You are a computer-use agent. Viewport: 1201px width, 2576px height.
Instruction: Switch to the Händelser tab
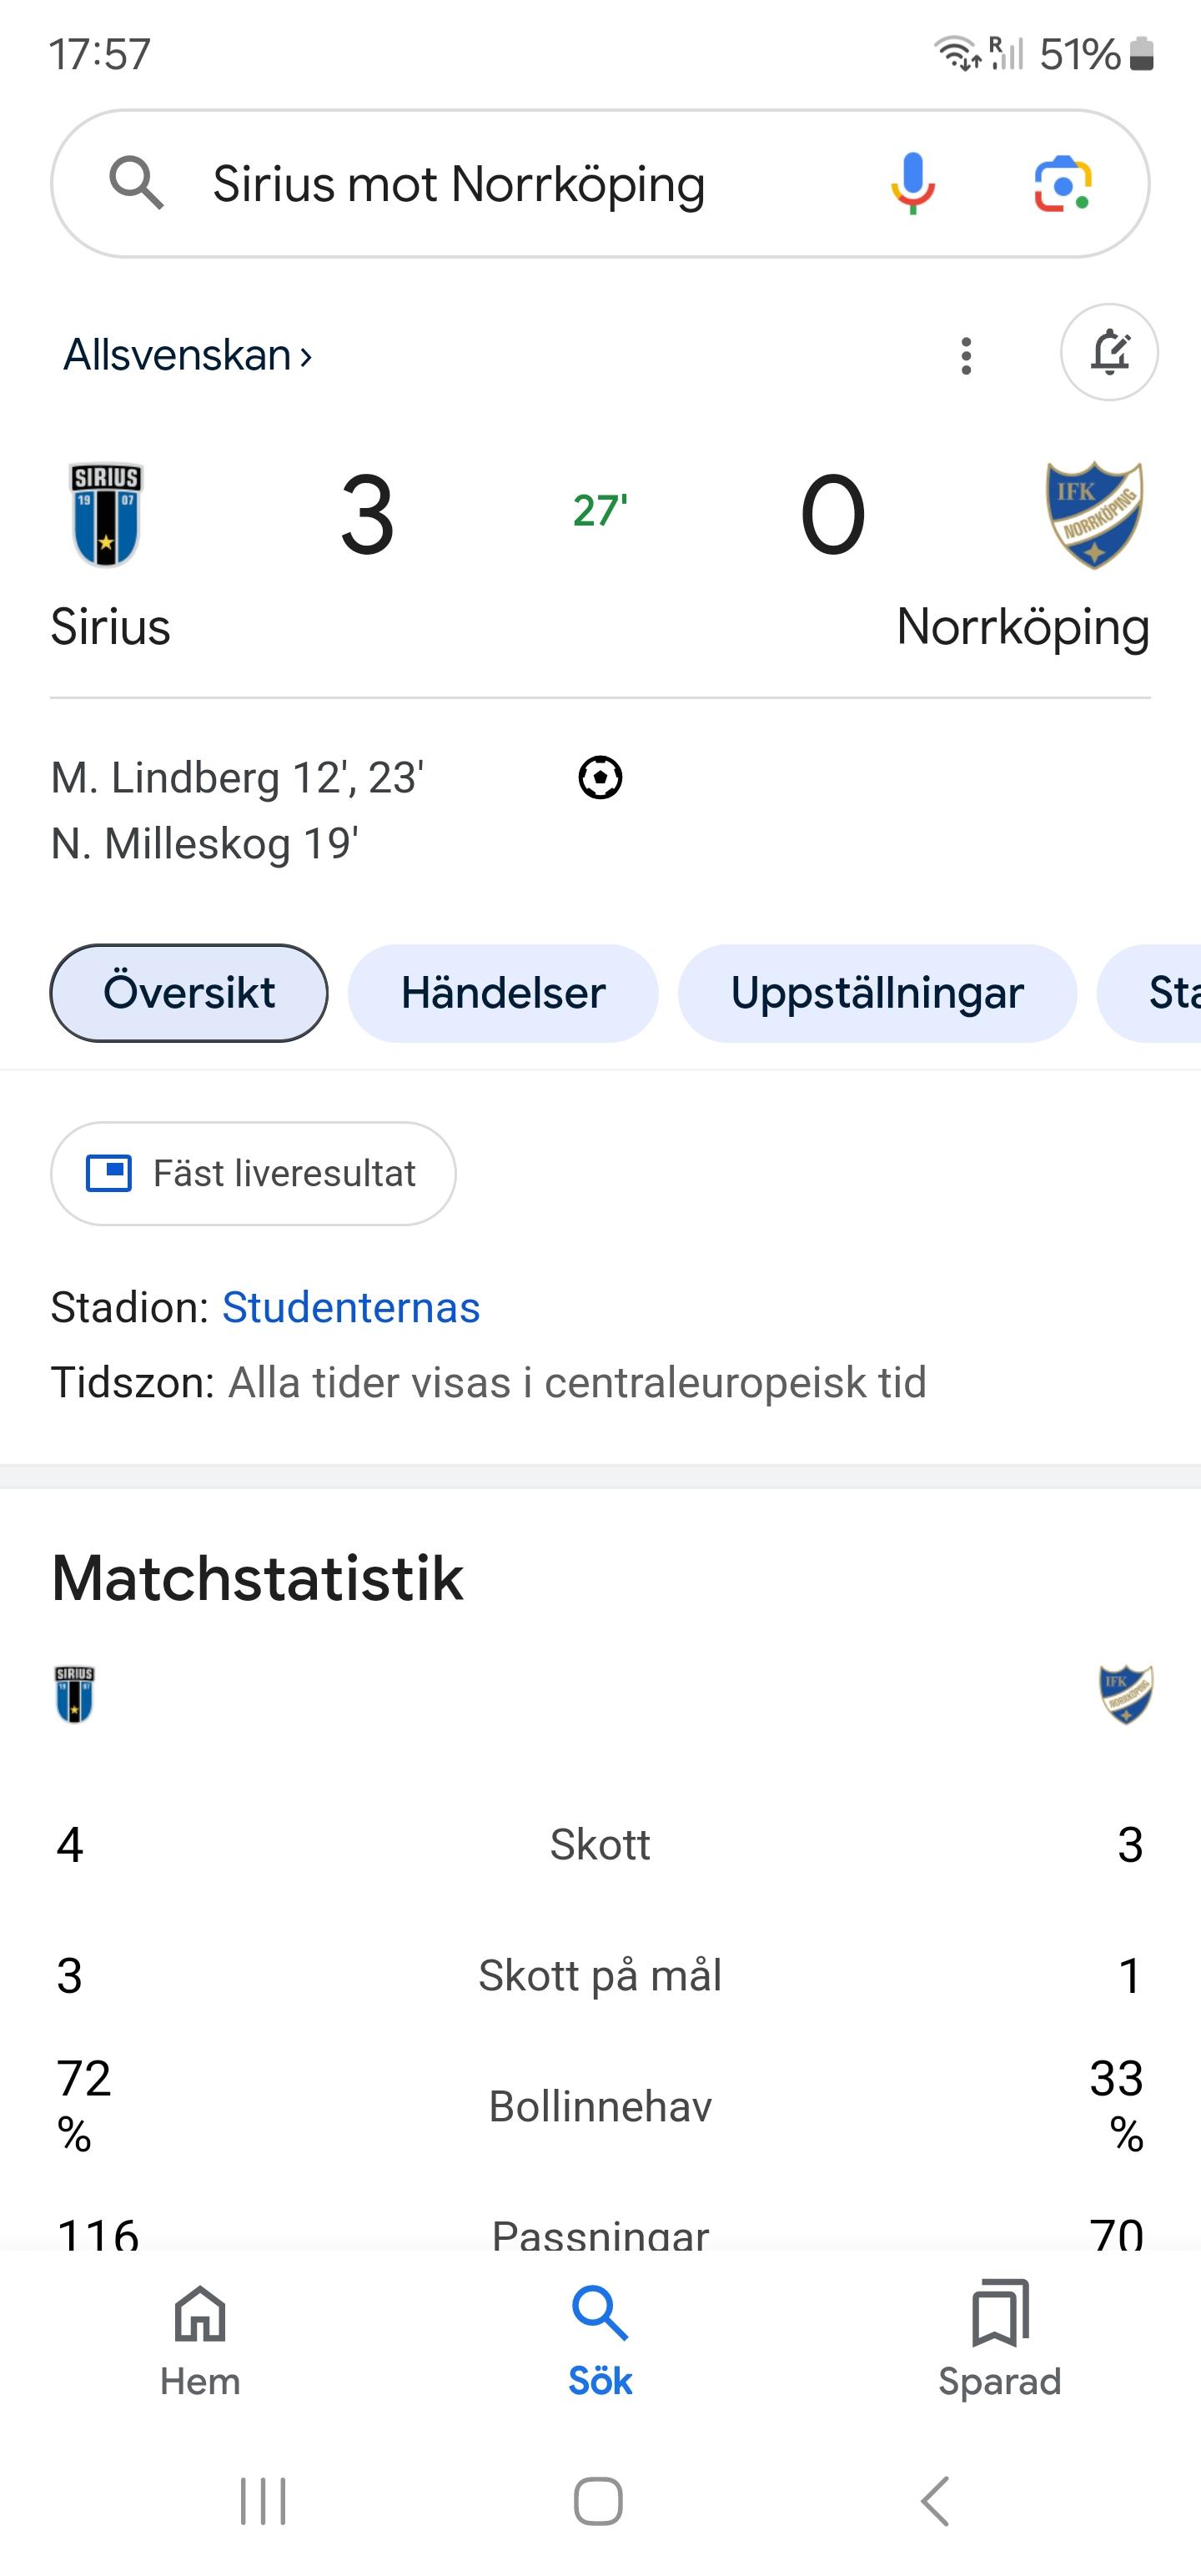(503, 993)
